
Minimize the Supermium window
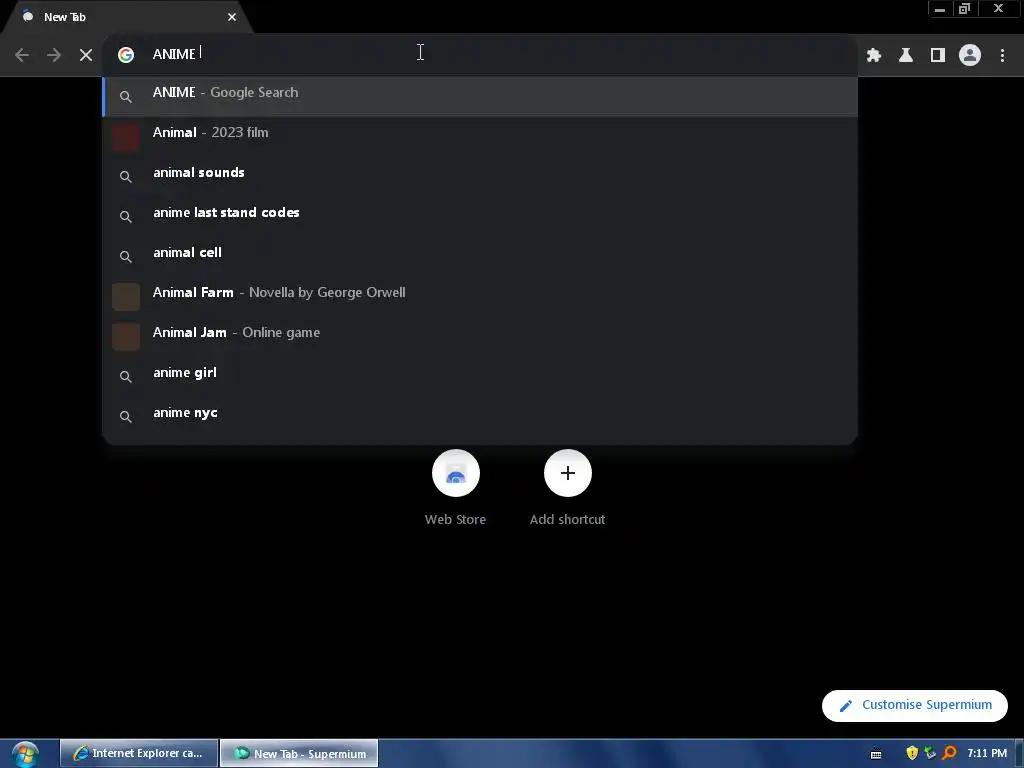[x=940, y=9]
